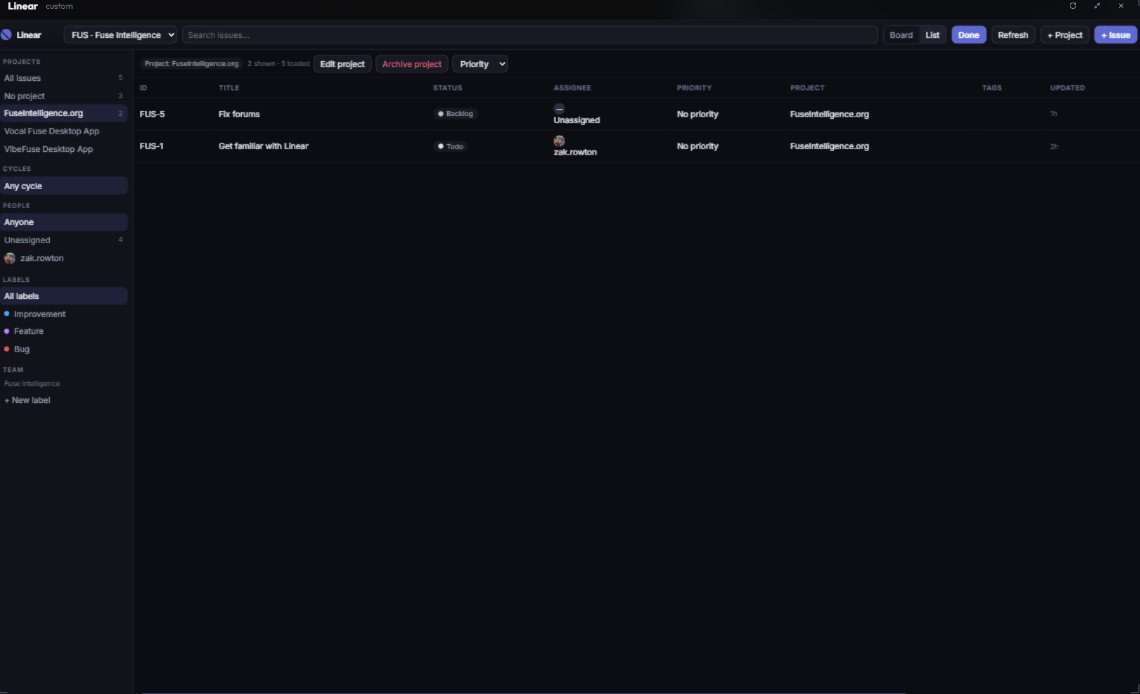This screenshot has height=694, width=1140.
Task: Open Vocal Fuse Desktop App project
Action: 64,132
